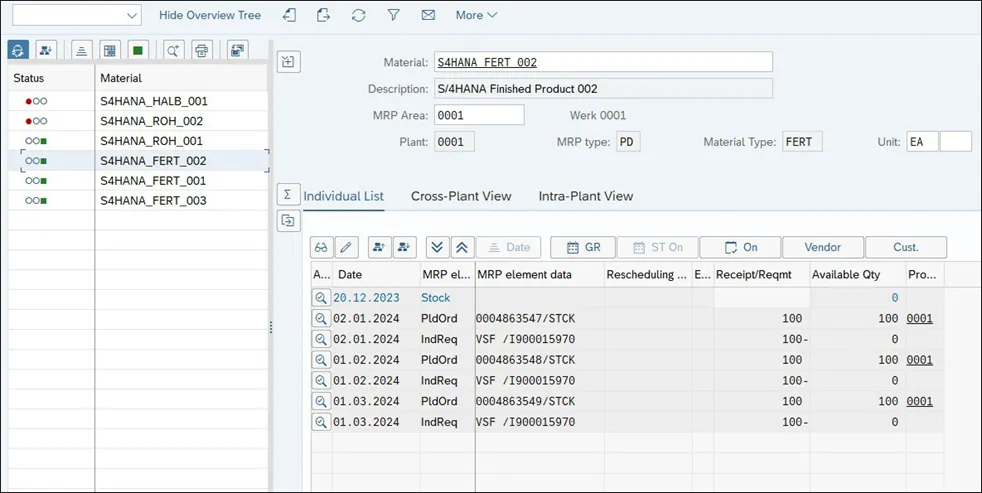Open details magnifier for 02.01.2024 IndReq row
Image resolution: width=982 pixels, height=493 pixels.
click(x=321, y=339)
